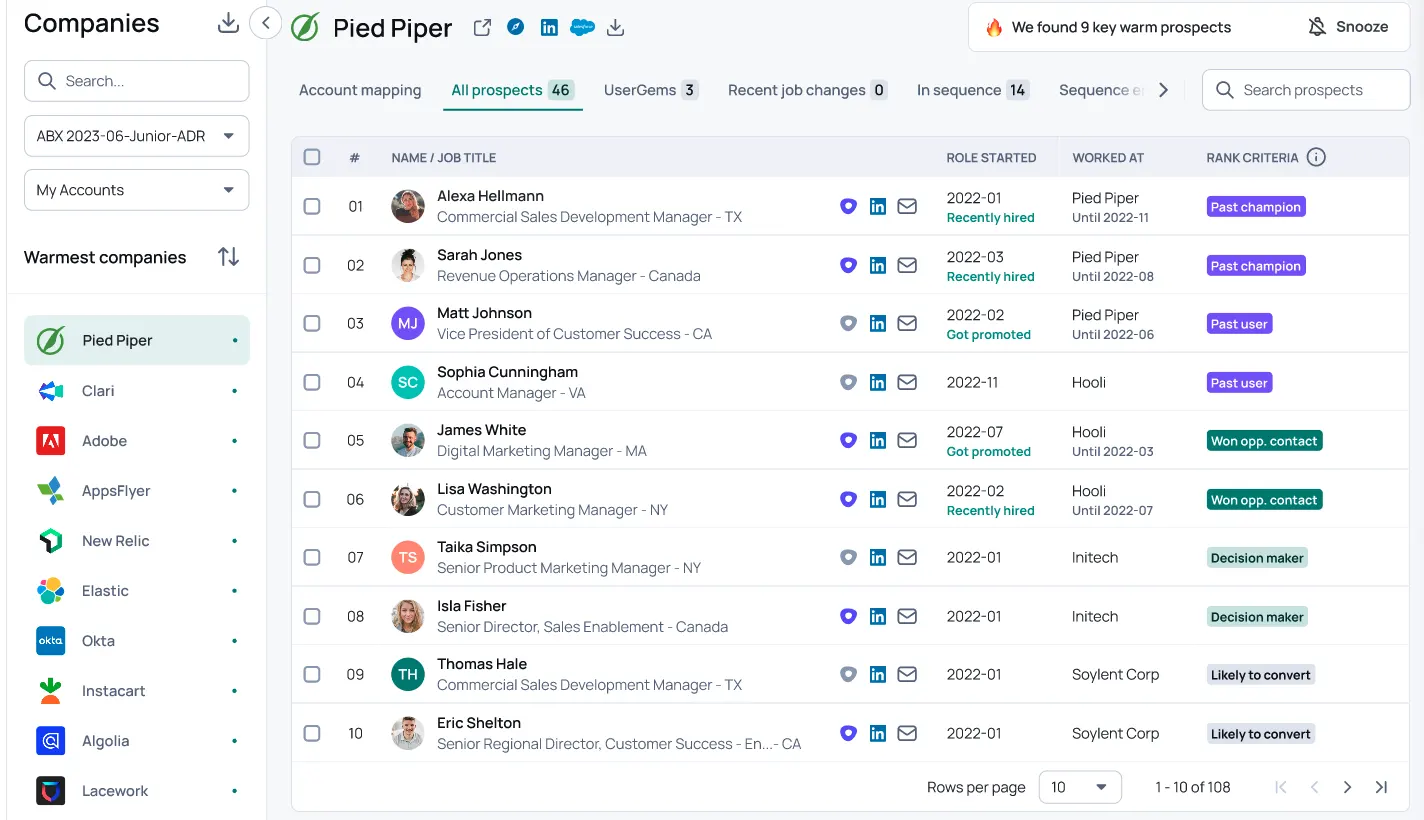Screen dimensions: 1424x820
Task: Tick the select-all checkbox in table header
Action: click(x=312, y=157)
